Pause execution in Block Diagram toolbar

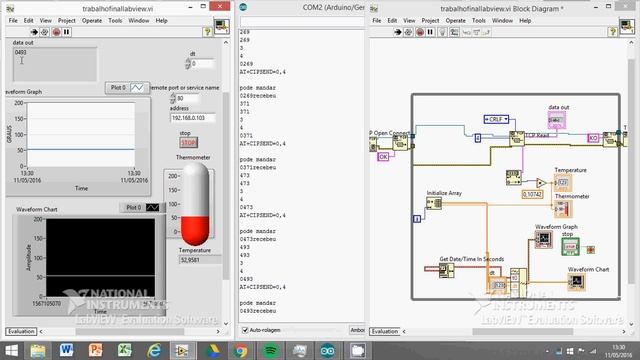click(430, 32)
